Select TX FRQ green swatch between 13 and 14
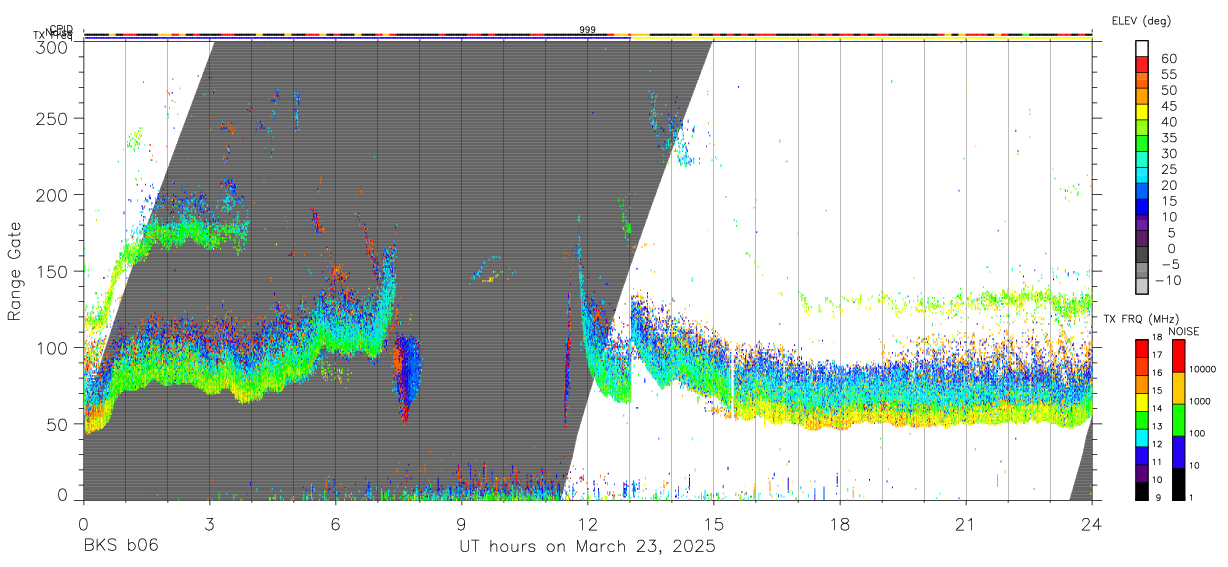Screen dimensions: 1228x567 [x=1142, y=419]
